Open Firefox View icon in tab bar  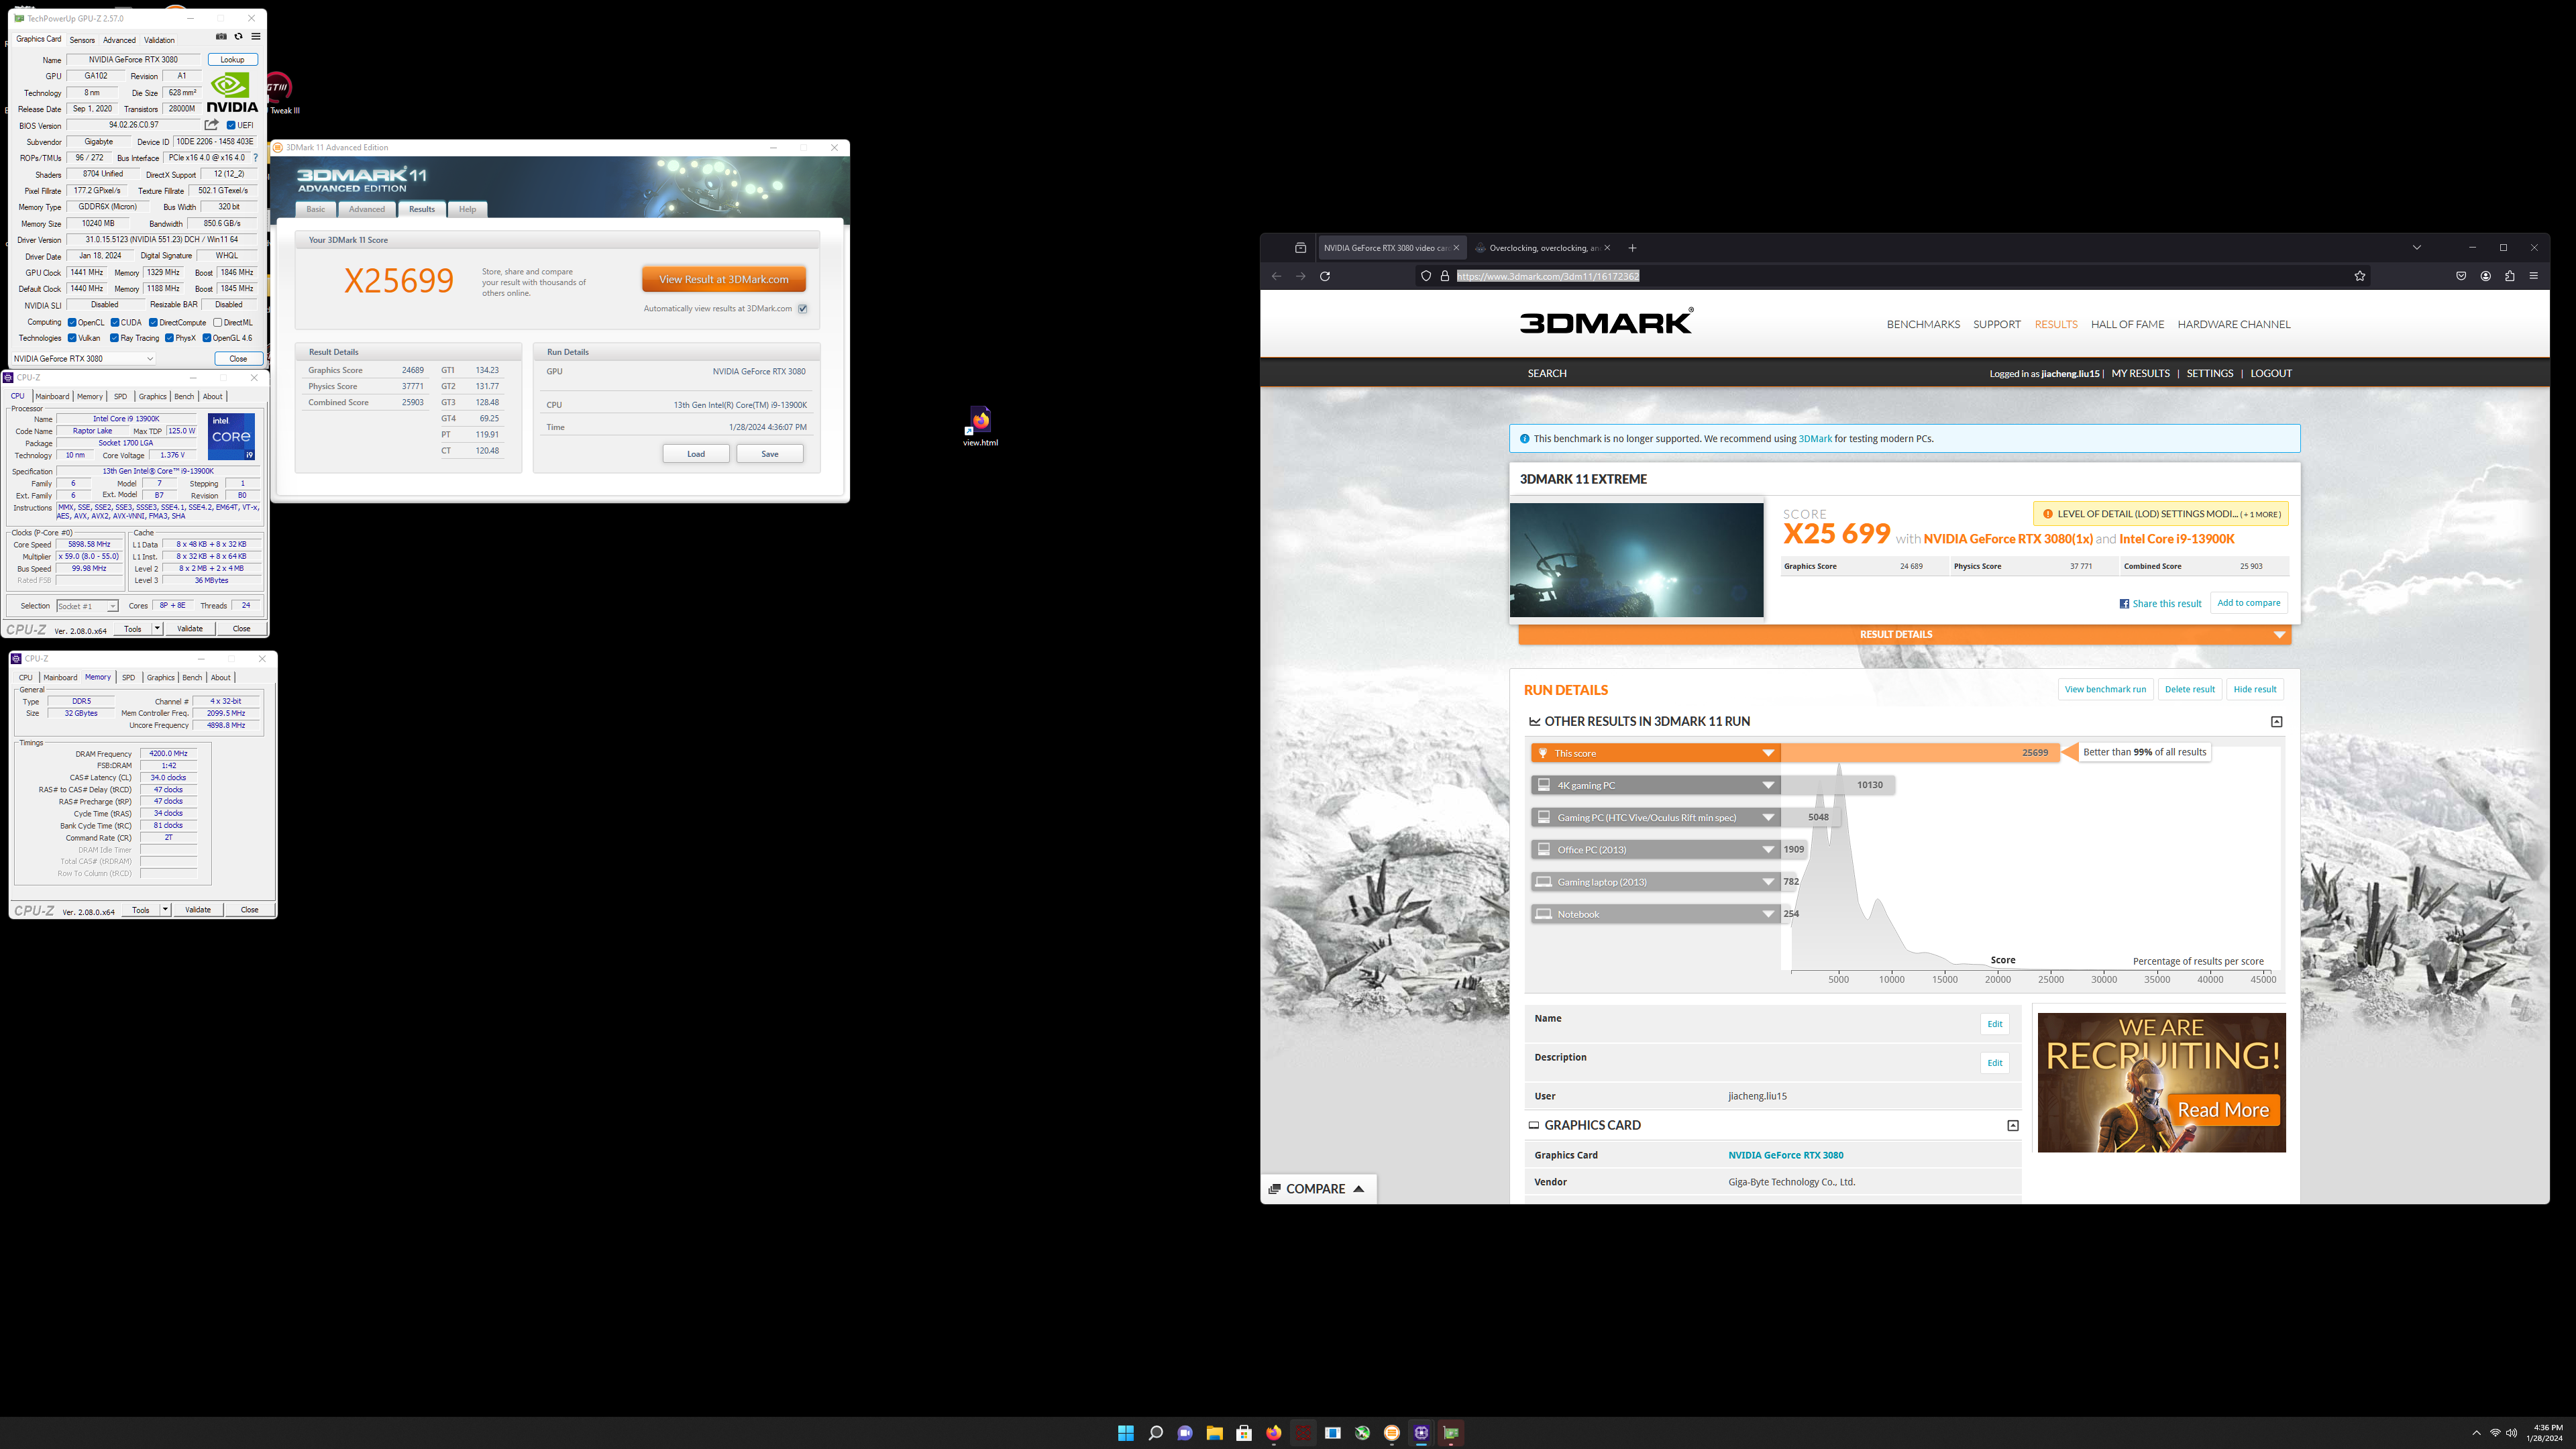coord(1300,248)
